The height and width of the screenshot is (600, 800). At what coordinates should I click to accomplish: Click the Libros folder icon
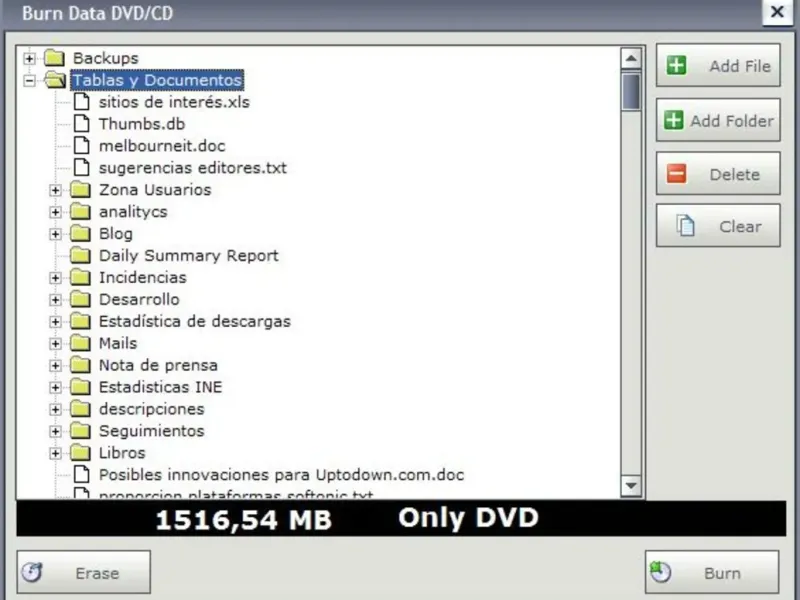[x=80, y=453]
